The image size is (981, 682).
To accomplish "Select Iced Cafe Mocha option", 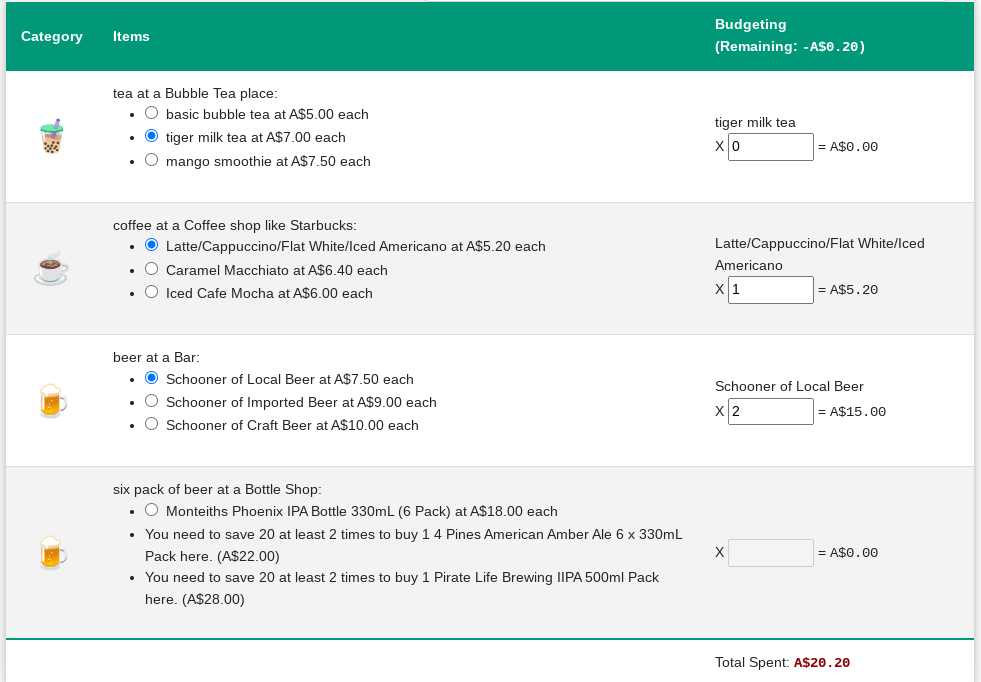I will (152, 292).
